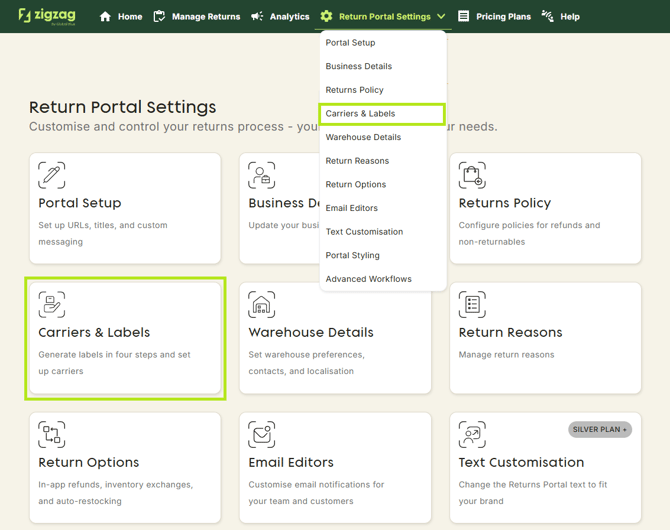Click the Silver Plan + badge

tap(600, 430)
